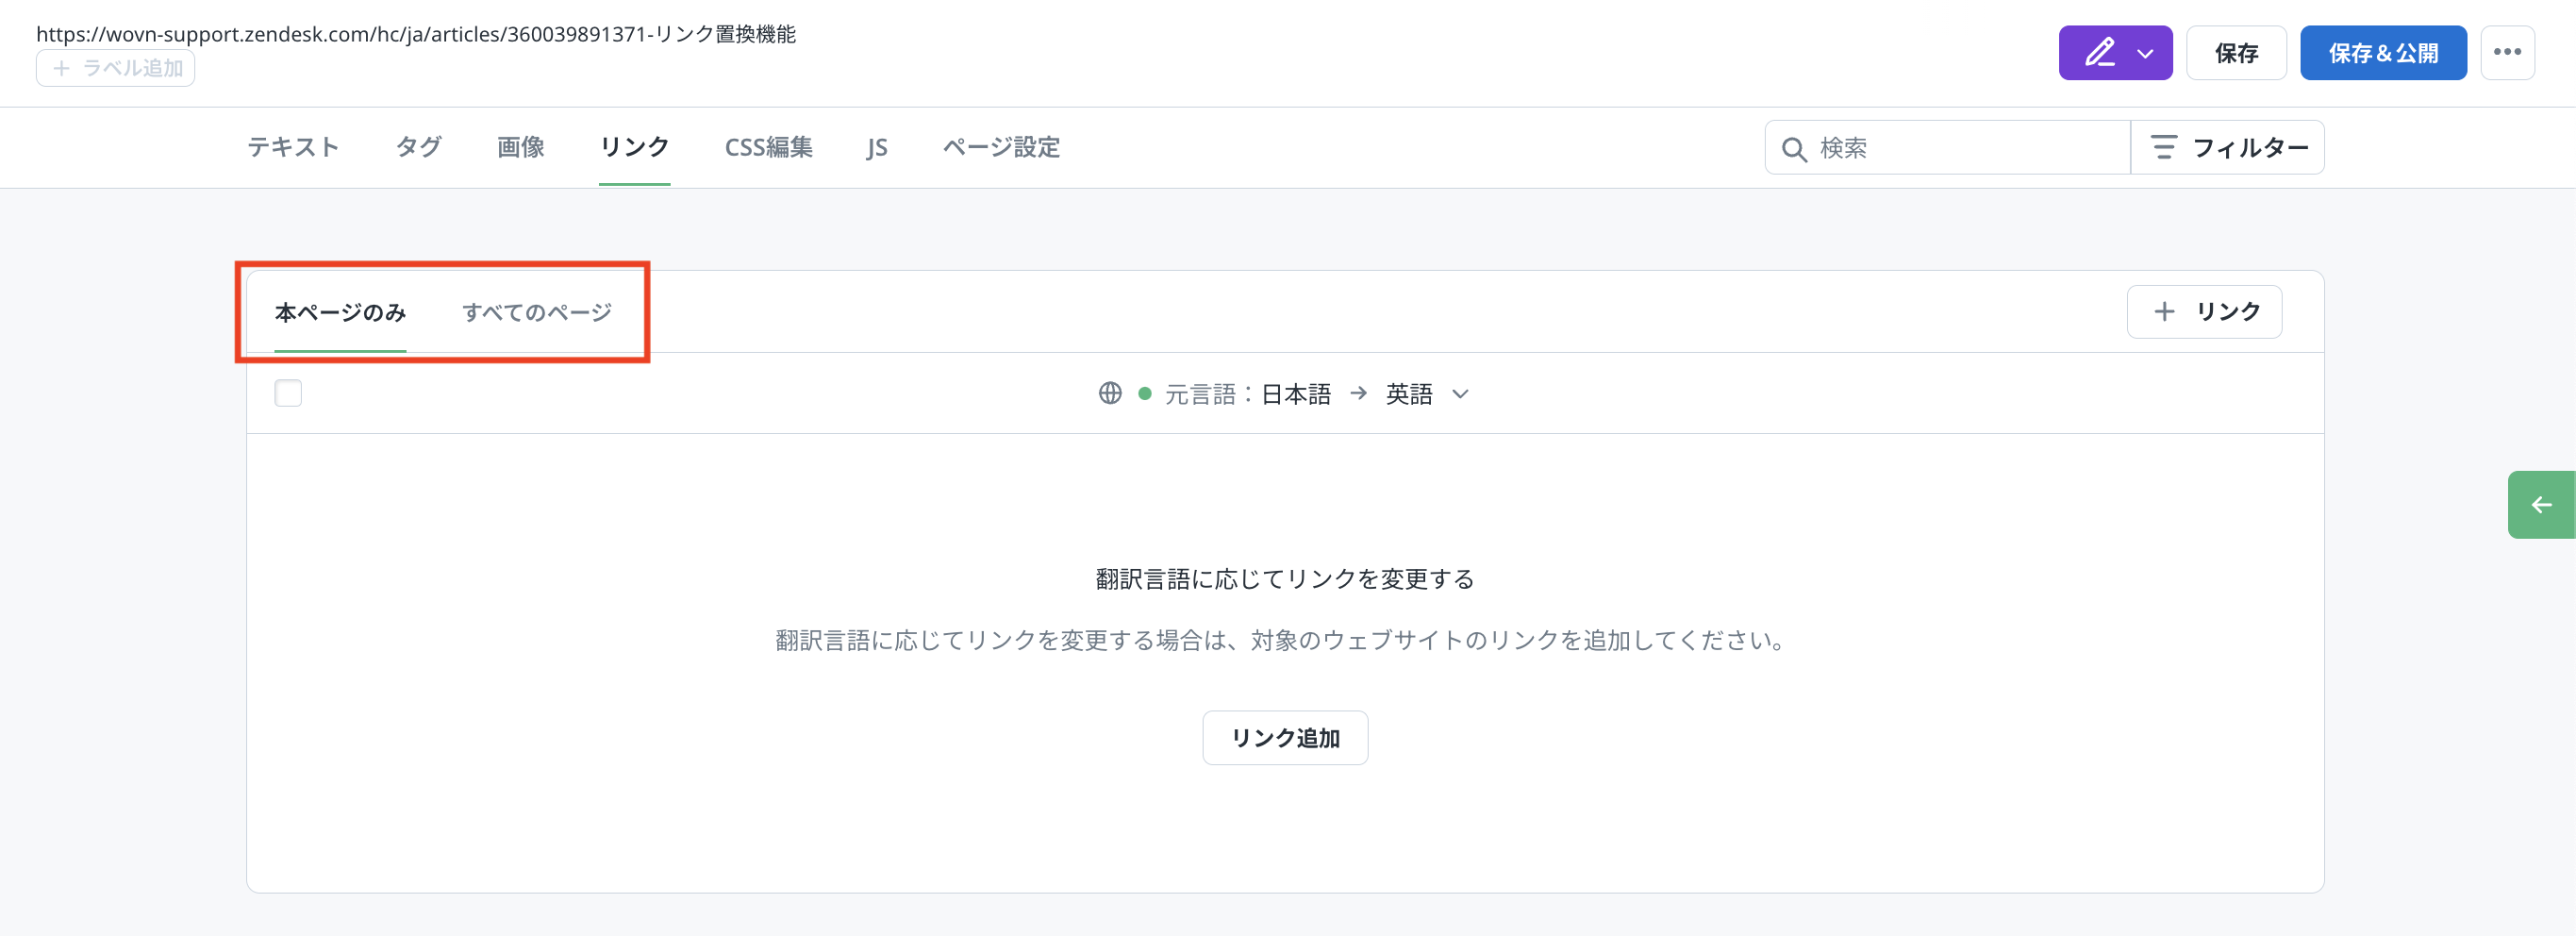
Task: Click the magnifying glass search icon
Action: [x=1794, y=149]
